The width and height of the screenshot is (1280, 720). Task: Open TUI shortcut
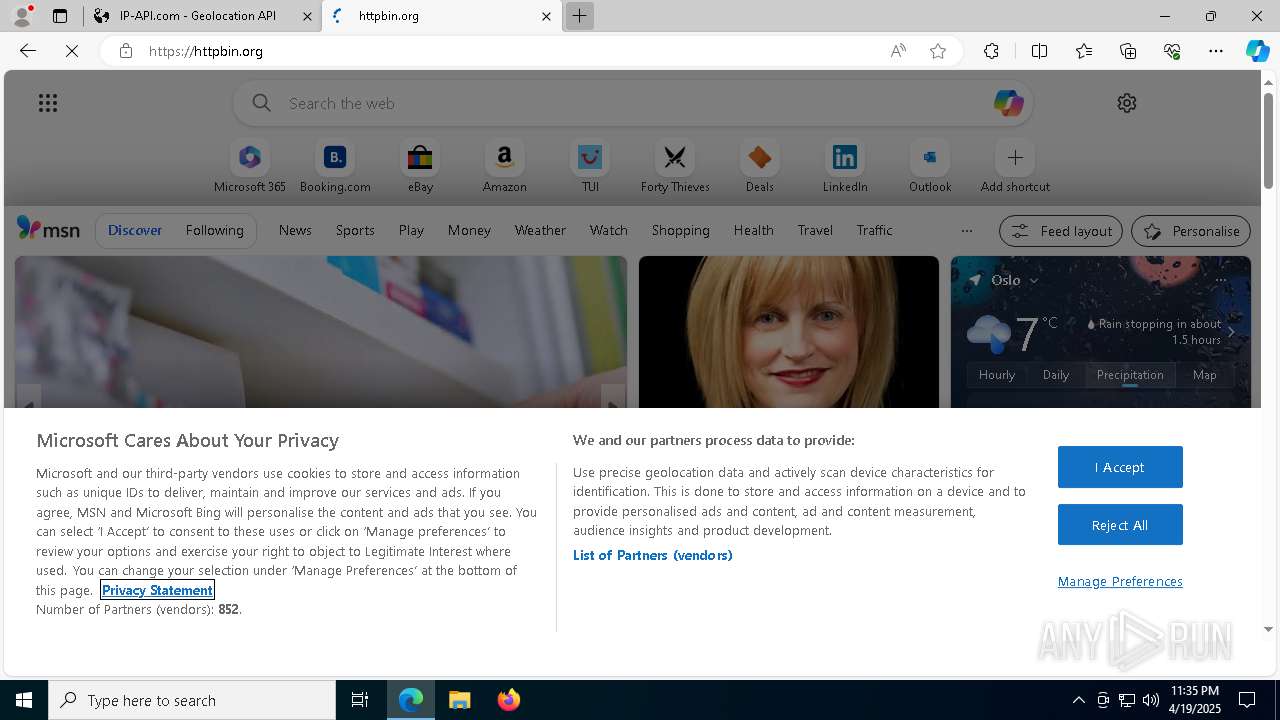click(590, 166)
